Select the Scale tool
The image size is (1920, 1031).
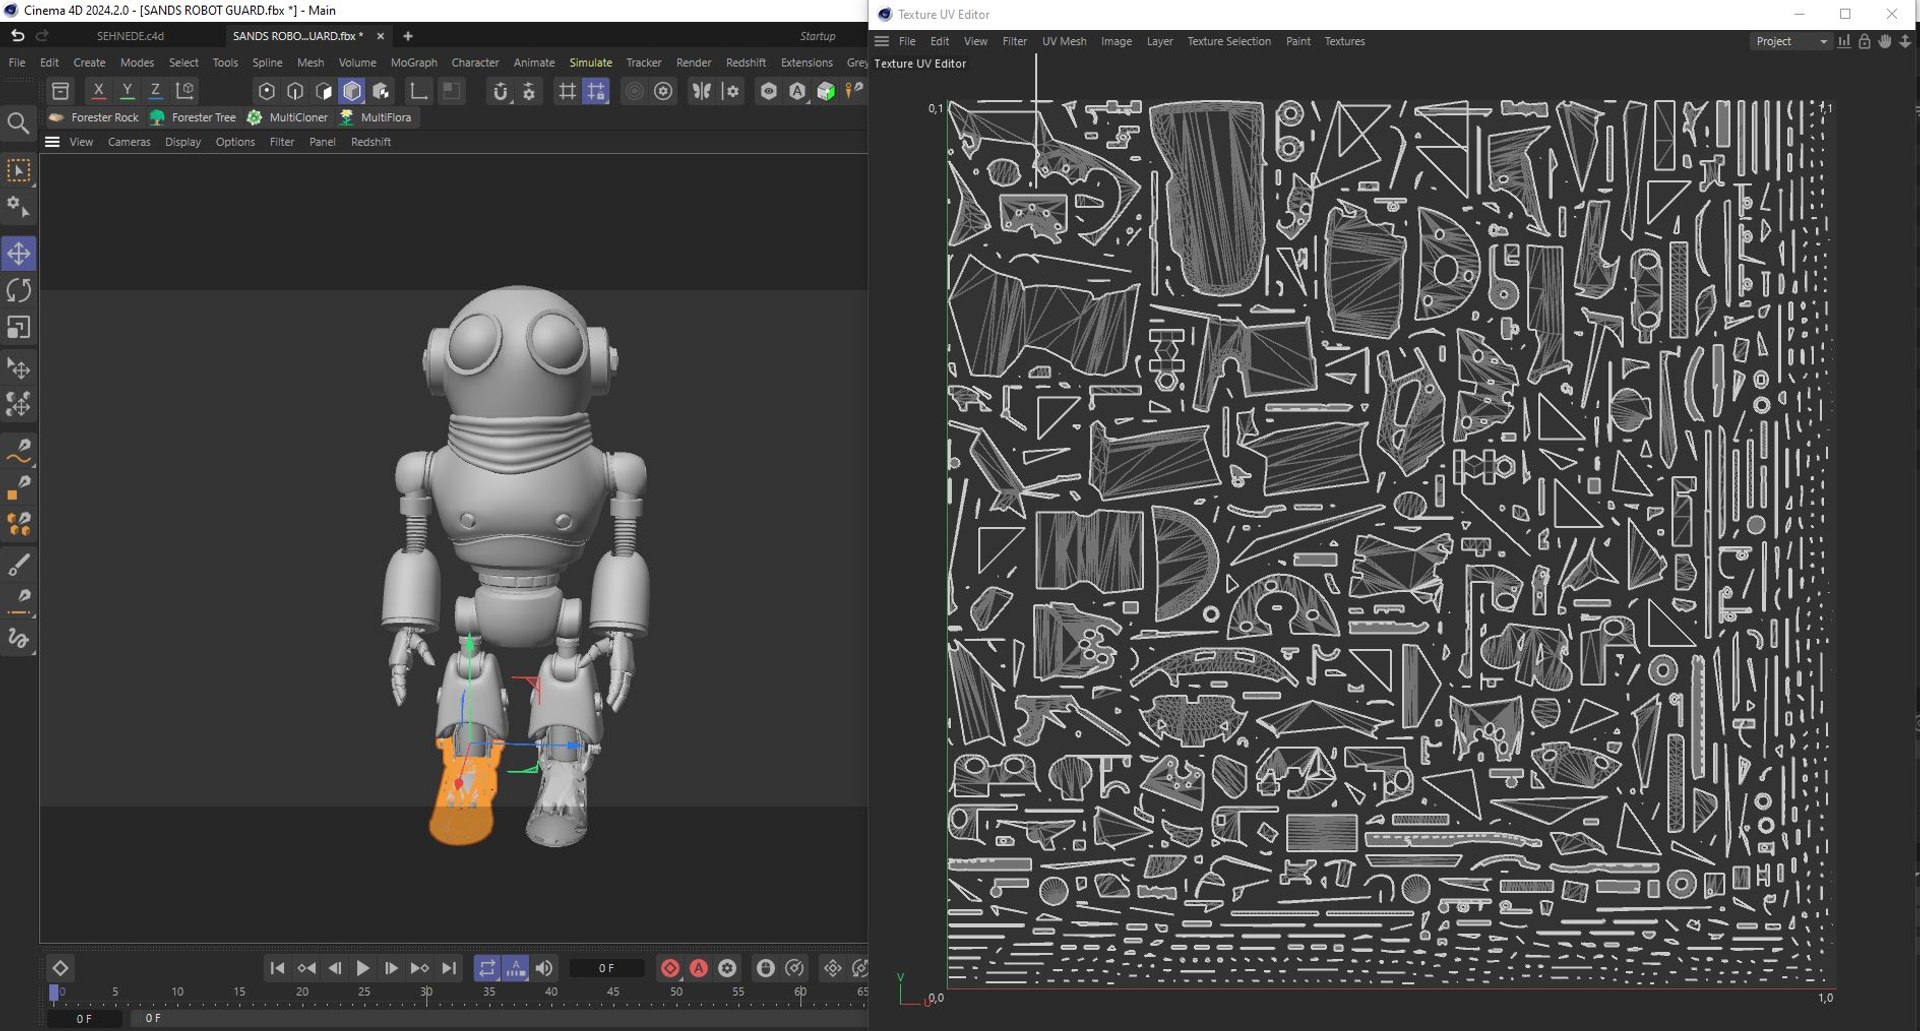[x=19, y=328]
